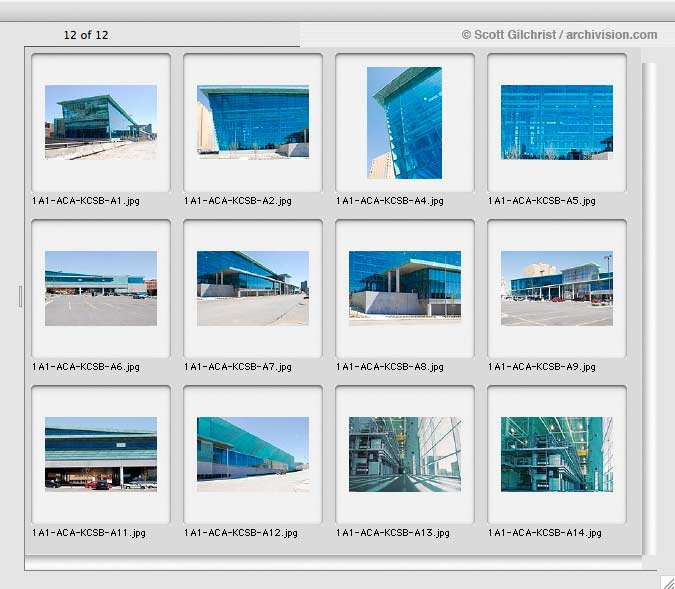The image size is (675, 589).
Task: Click the filename label 1A1-ACA-KCSB-A2.jpg
Action: click(238, 201)
